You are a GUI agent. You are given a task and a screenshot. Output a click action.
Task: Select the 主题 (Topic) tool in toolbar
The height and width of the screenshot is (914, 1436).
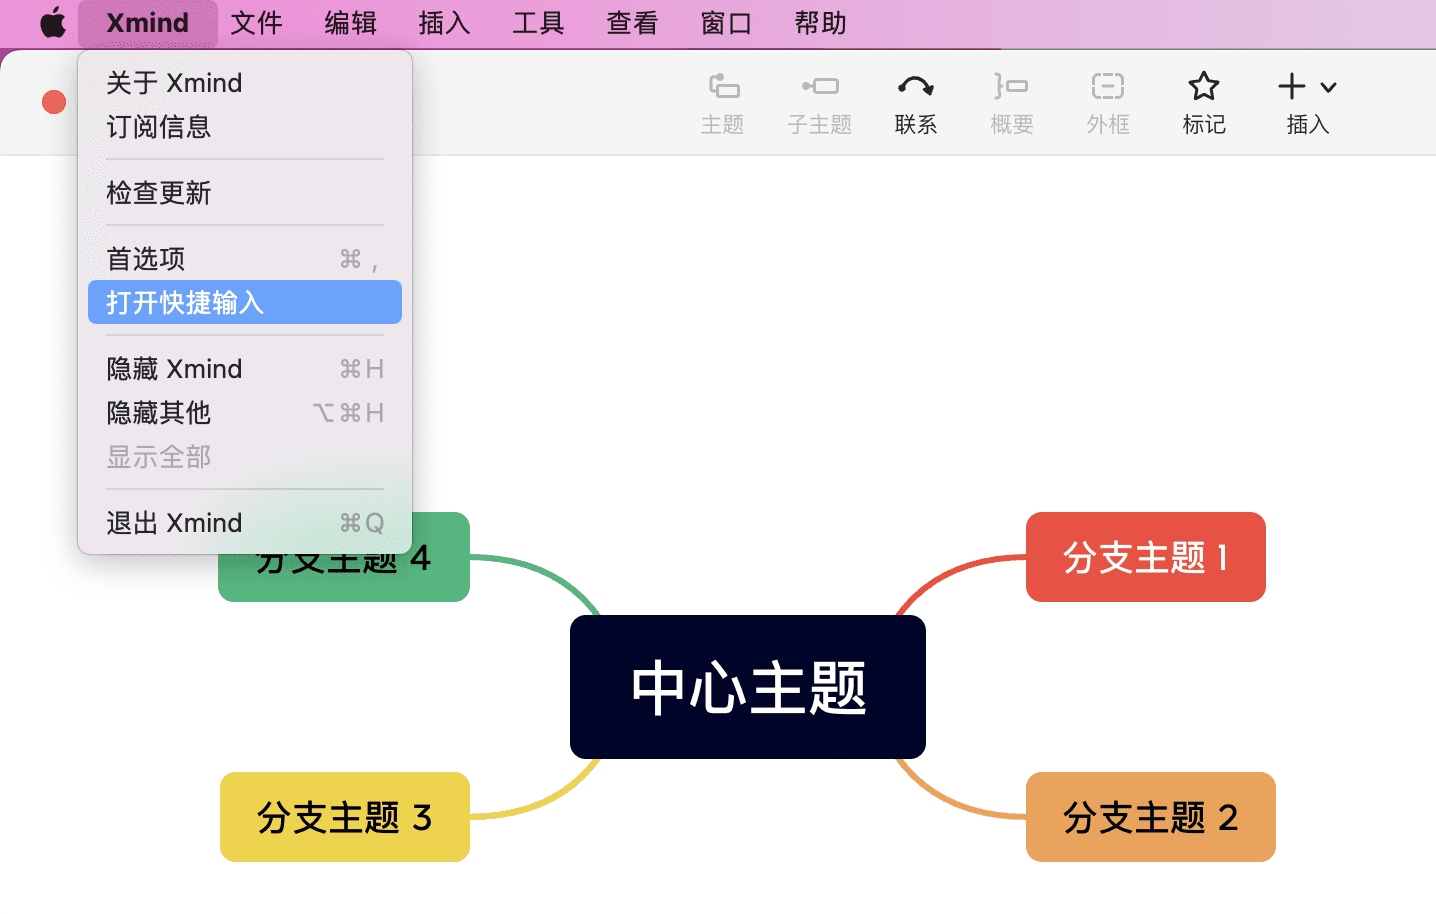[722, 100]
